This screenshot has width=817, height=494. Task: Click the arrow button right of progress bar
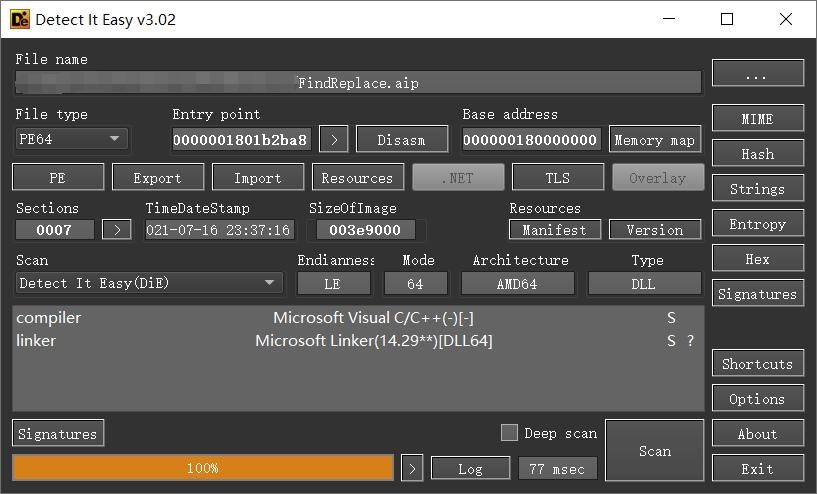point(412,468)
